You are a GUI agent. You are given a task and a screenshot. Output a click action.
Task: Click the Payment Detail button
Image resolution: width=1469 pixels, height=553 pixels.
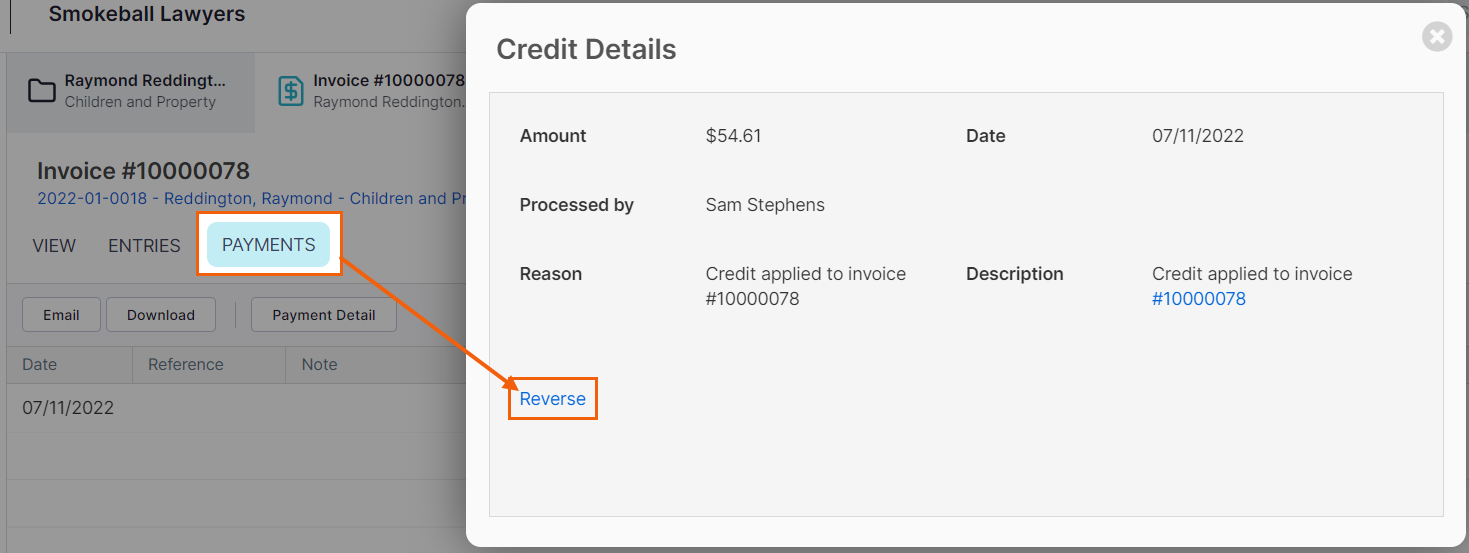point(324,315)
